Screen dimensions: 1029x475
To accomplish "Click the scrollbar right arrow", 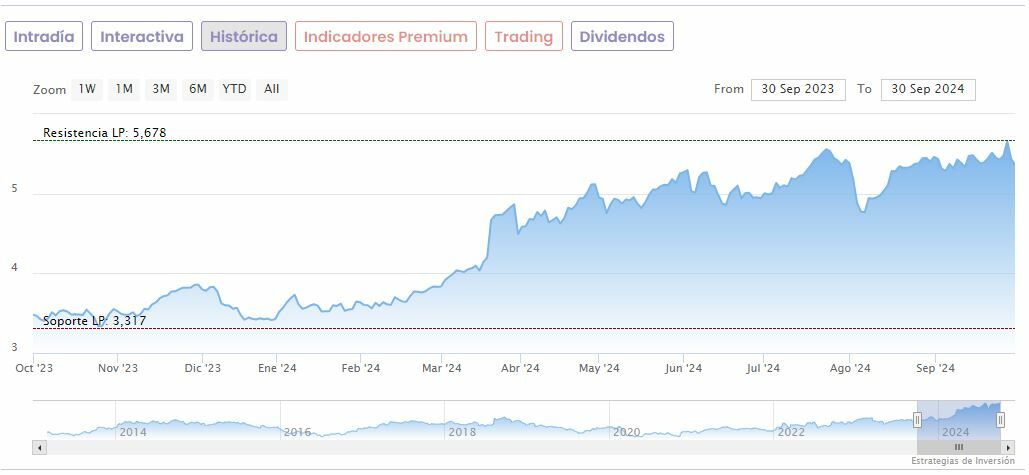I will [1008, 447].
